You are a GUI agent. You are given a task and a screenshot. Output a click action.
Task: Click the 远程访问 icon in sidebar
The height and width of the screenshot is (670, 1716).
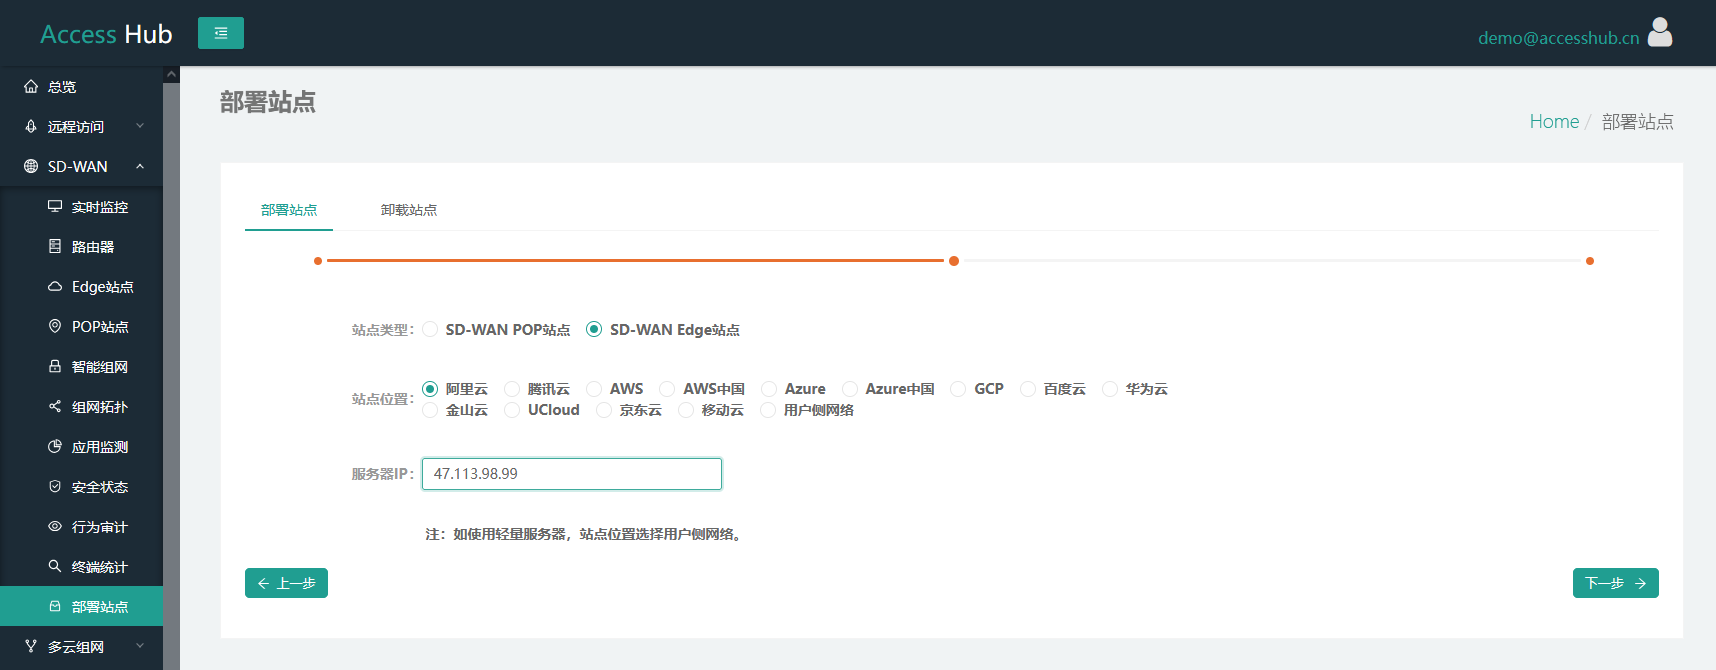click(31, 127)
